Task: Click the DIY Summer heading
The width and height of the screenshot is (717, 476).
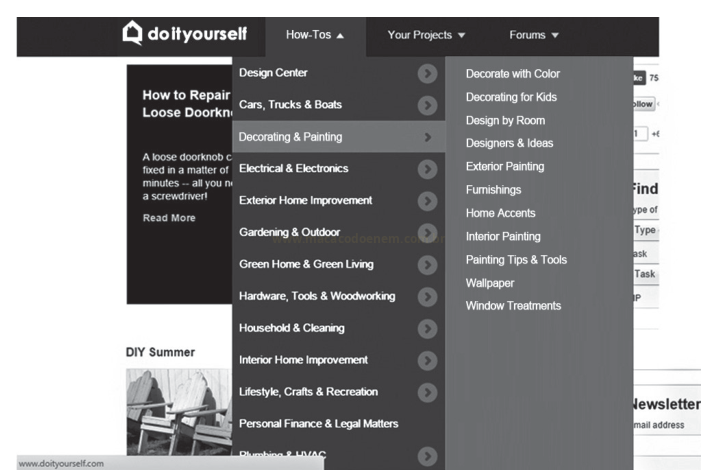Action: click(x=160, y=352)
